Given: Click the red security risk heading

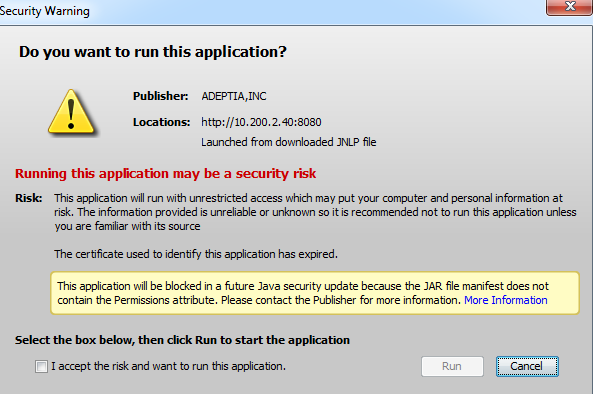Looking at the screenshot, I should tap(165, 174).
